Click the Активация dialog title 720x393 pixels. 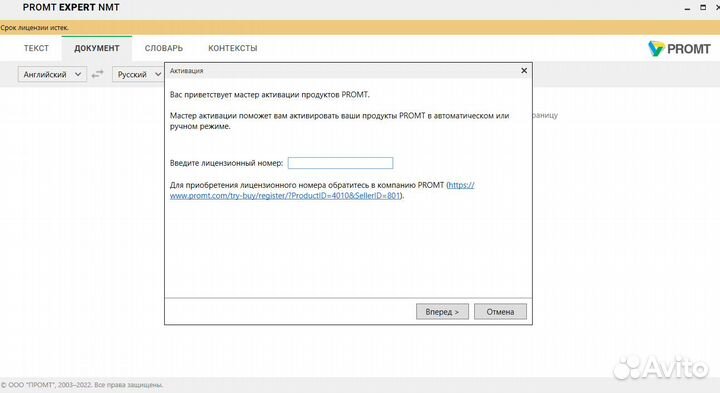[x=186, y=71]
